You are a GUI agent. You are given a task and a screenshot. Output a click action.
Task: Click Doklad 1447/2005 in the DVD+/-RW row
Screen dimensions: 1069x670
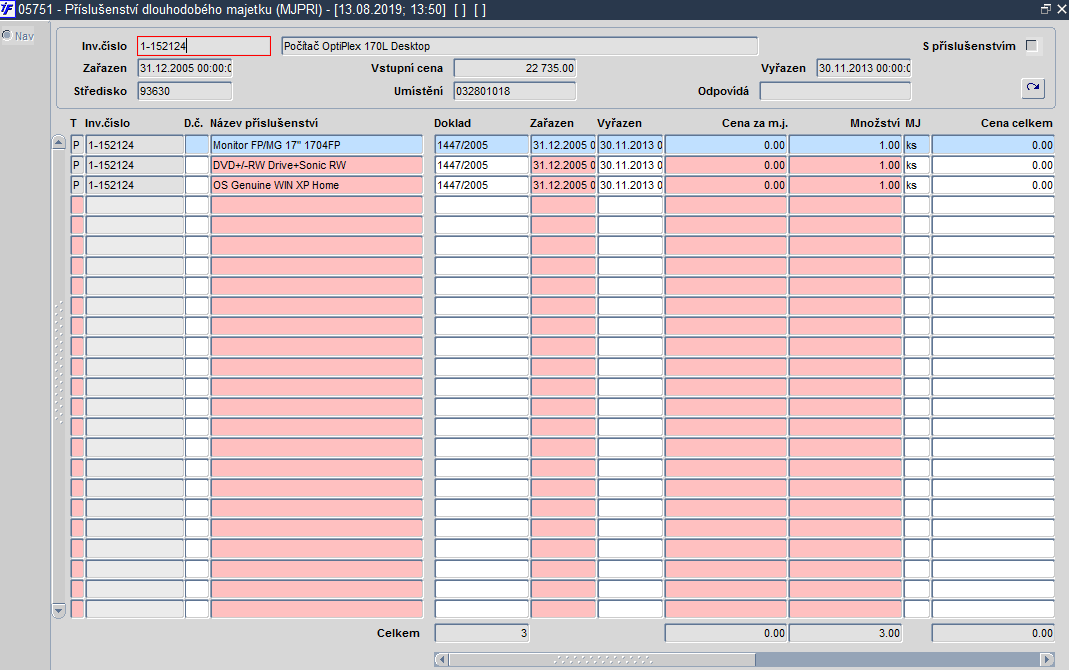[x=481, y=165]
